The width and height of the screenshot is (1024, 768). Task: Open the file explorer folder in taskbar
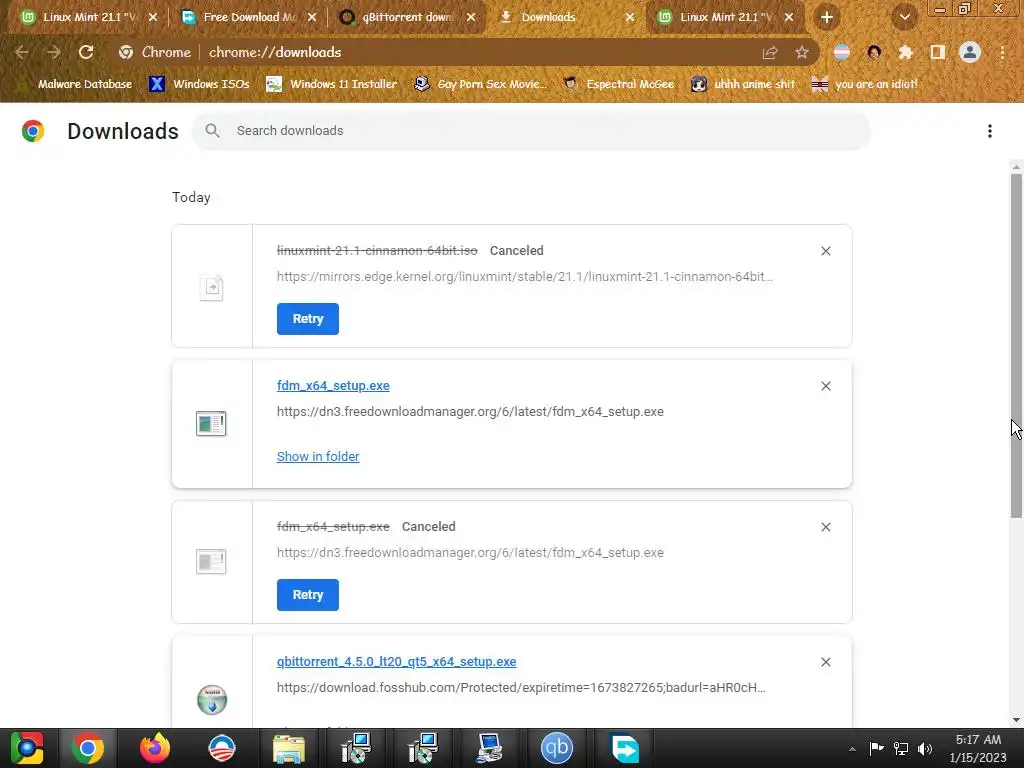coord(289,748)
